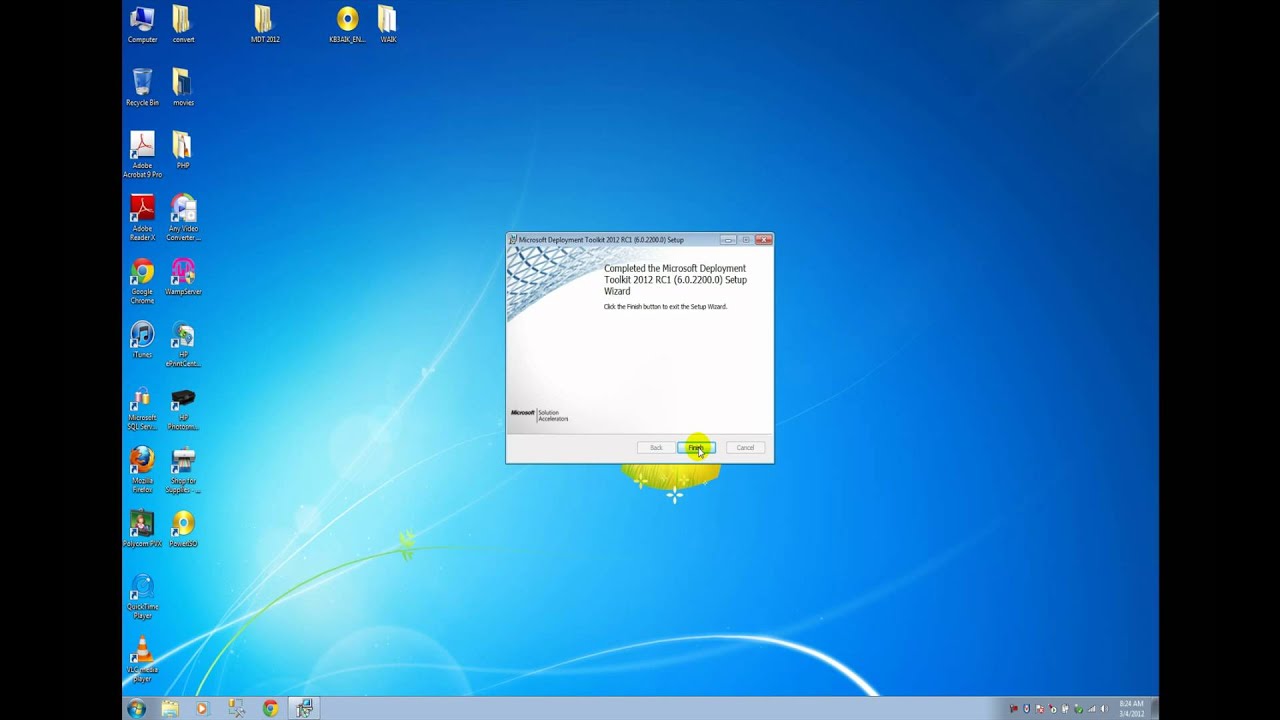The width and height of the screenshot is (1280, 720).
Task: Minimize the MDT 2012 Setup window
Action: coord(729,240)
